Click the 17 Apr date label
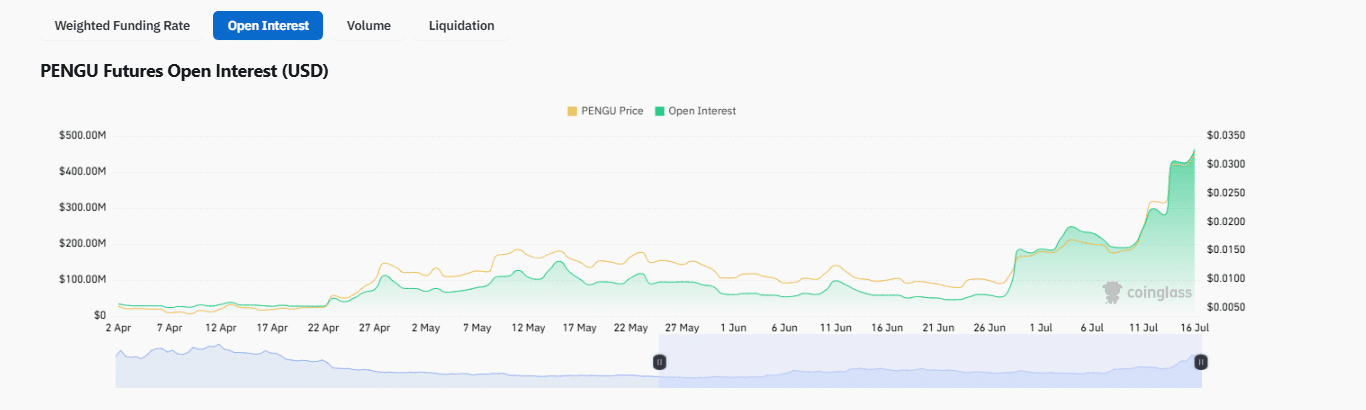This screenshot has width=1366, height=410. [271, 328]
